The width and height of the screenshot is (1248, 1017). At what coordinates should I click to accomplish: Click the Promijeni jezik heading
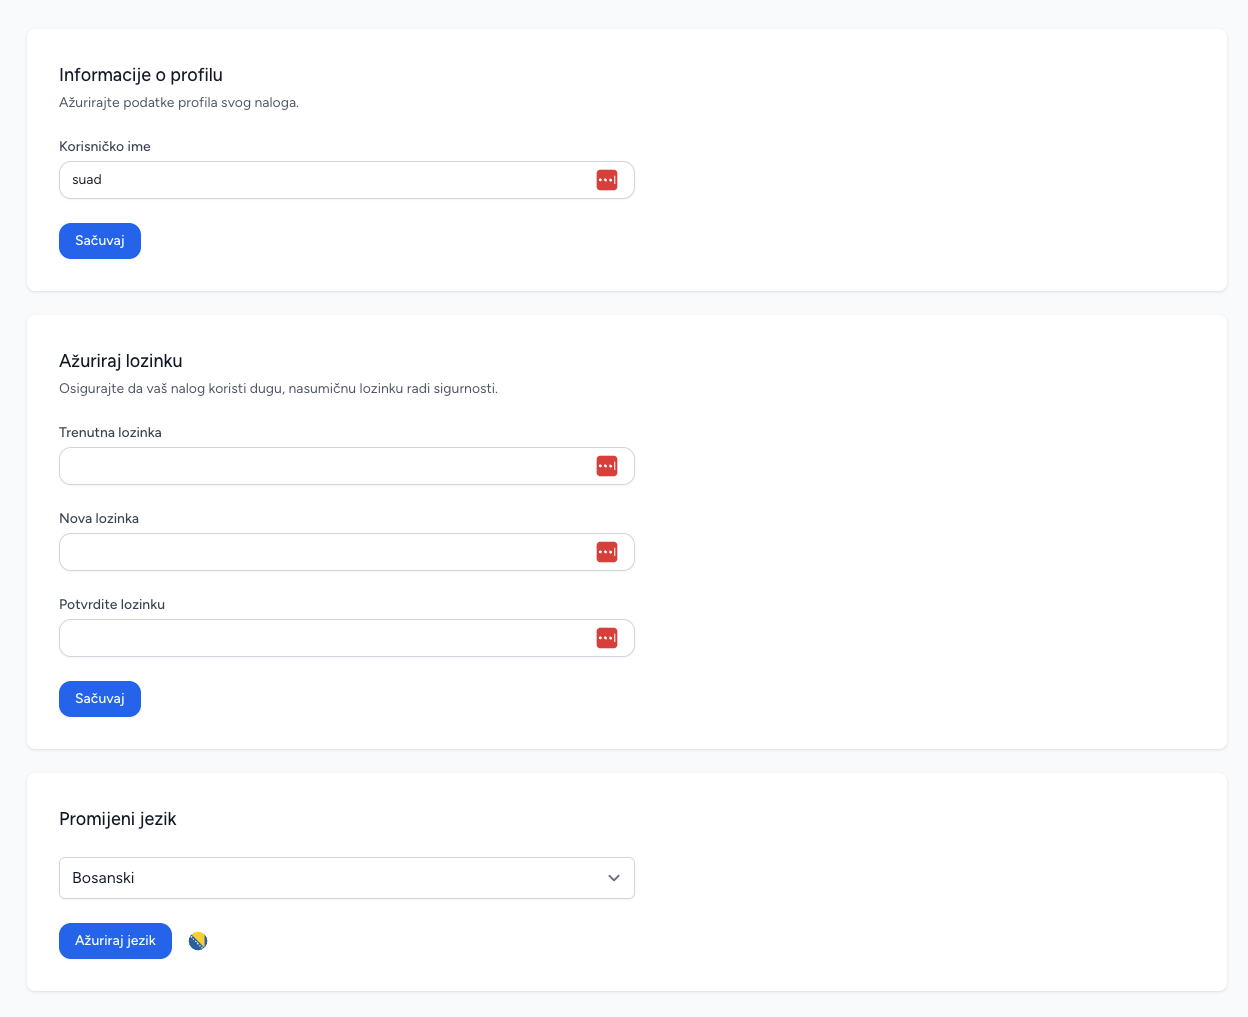pyautogui.click(x=118, y=819)
